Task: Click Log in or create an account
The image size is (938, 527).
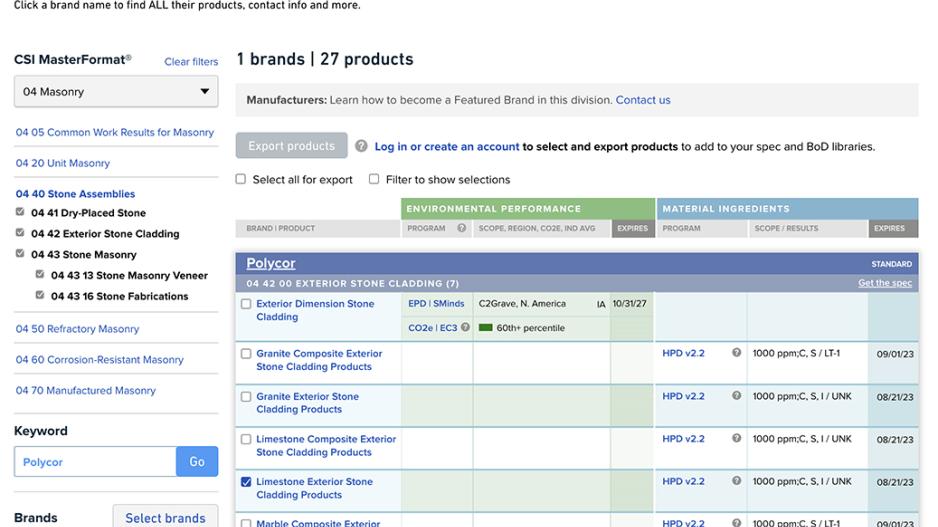Action: tap(447, 147)
